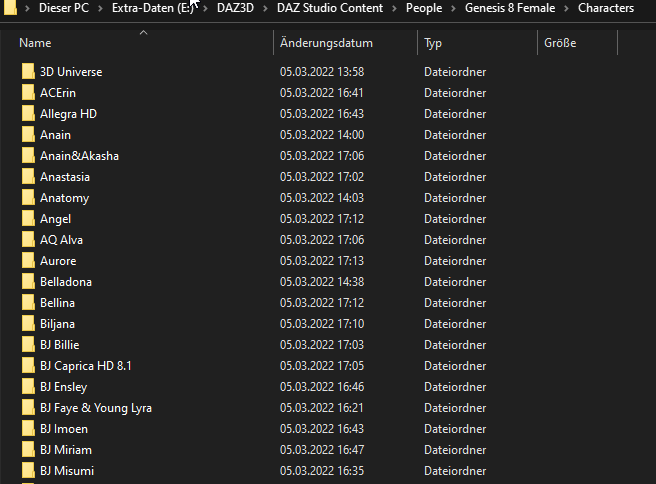Click the Allegra HD folder icon

point(28,113)
